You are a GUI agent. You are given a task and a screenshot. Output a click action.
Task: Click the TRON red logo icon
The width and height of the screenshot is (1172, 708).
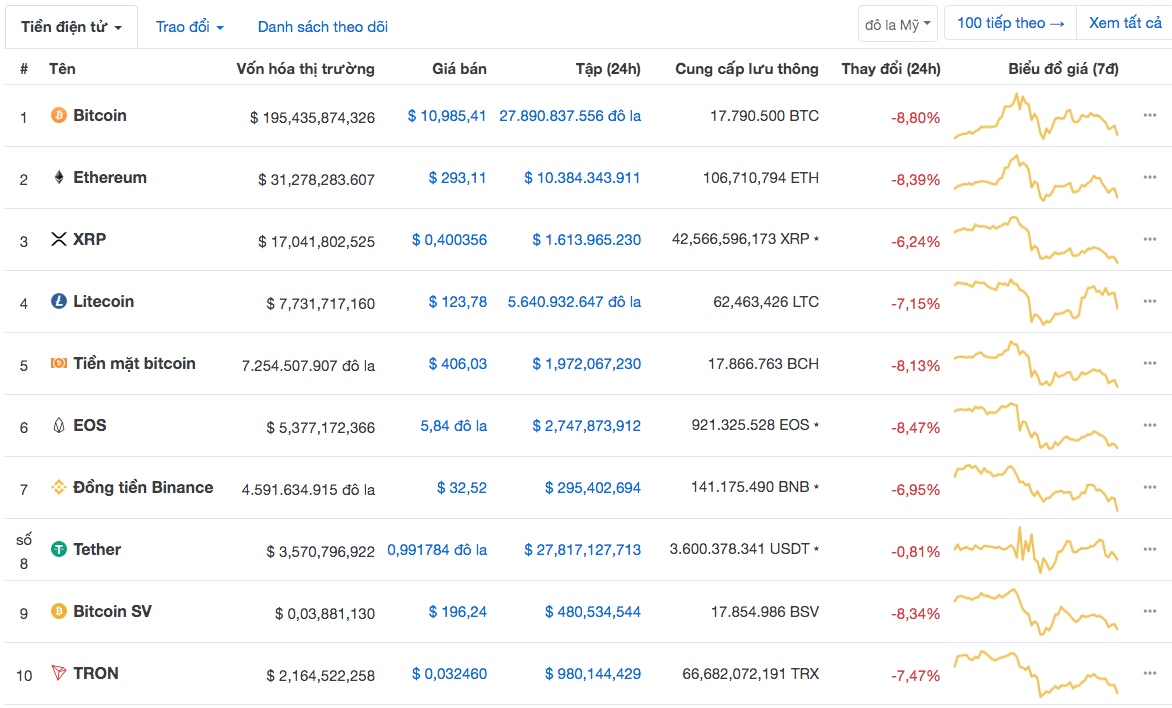click(x=59, y=674)
